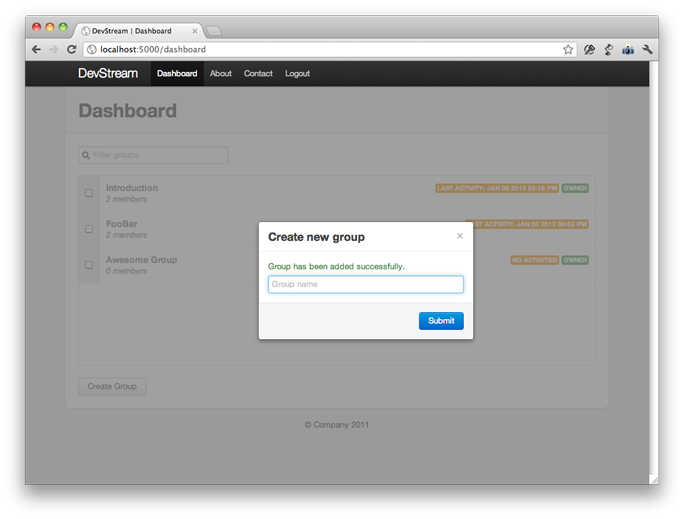
Task: Open the Contact nav item
Action: [258, 74]
